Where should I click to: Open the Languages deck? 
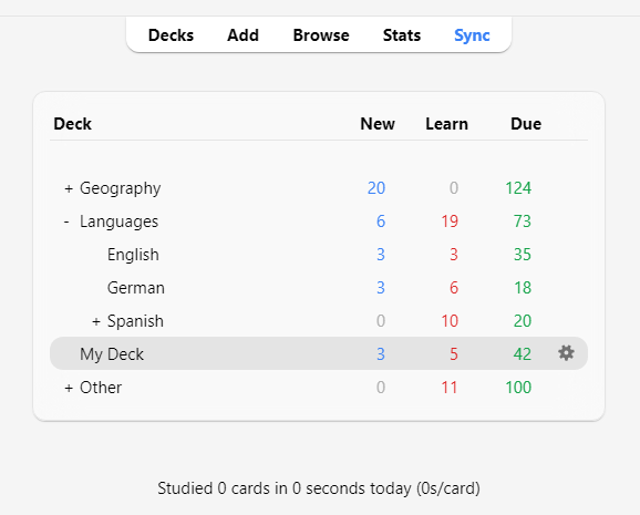[119, 222]
